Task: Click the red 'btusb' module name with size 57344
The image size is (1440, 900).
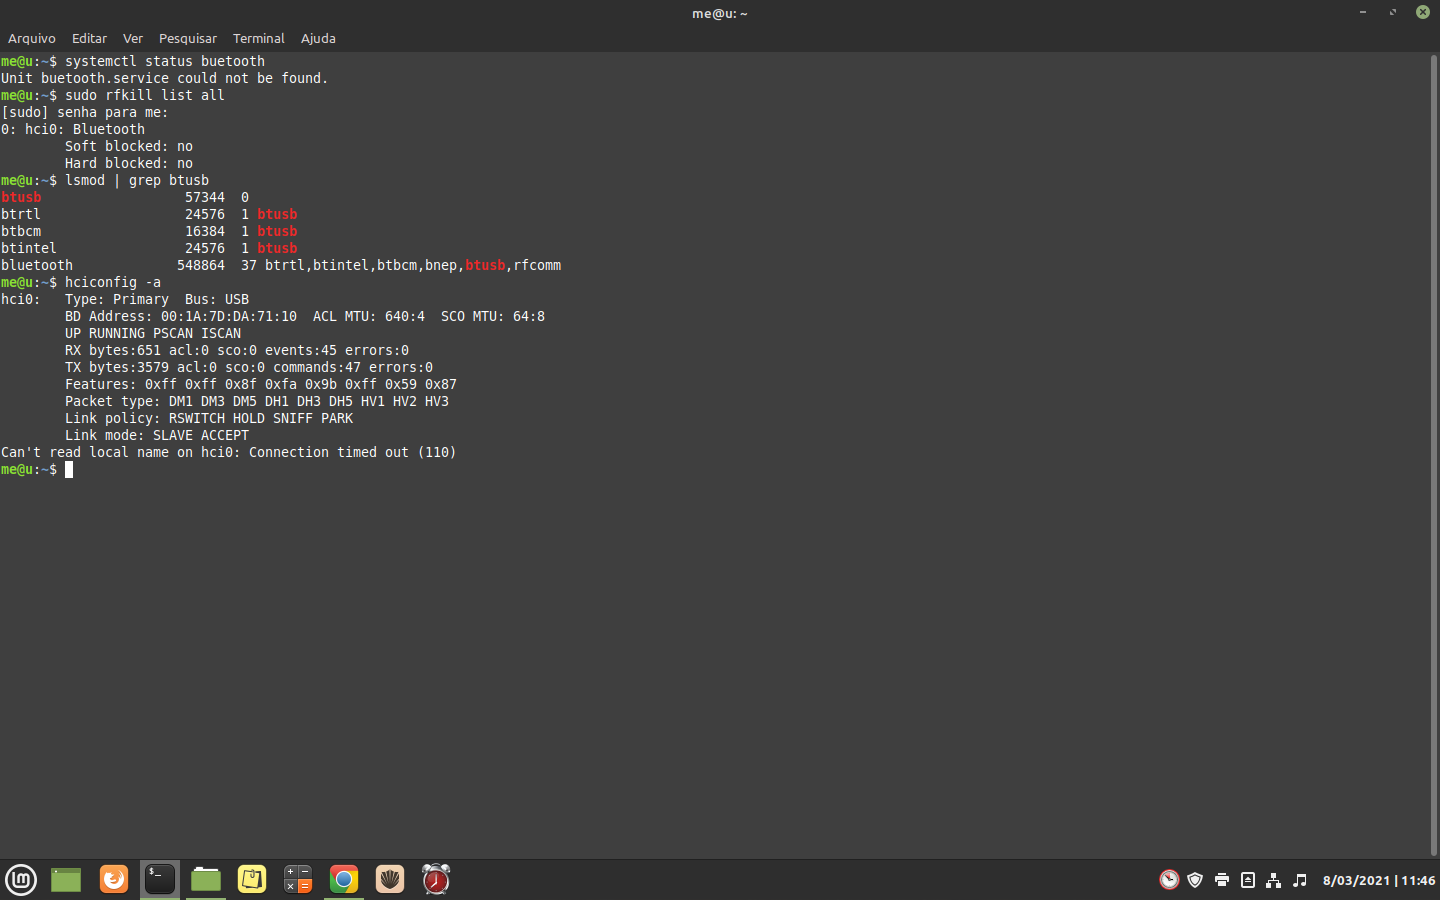Action: click(x=21, y=197)
